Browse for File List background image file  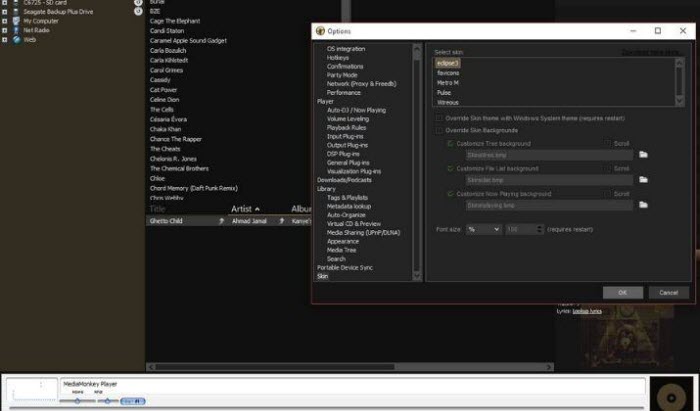(x=643, y=179)
